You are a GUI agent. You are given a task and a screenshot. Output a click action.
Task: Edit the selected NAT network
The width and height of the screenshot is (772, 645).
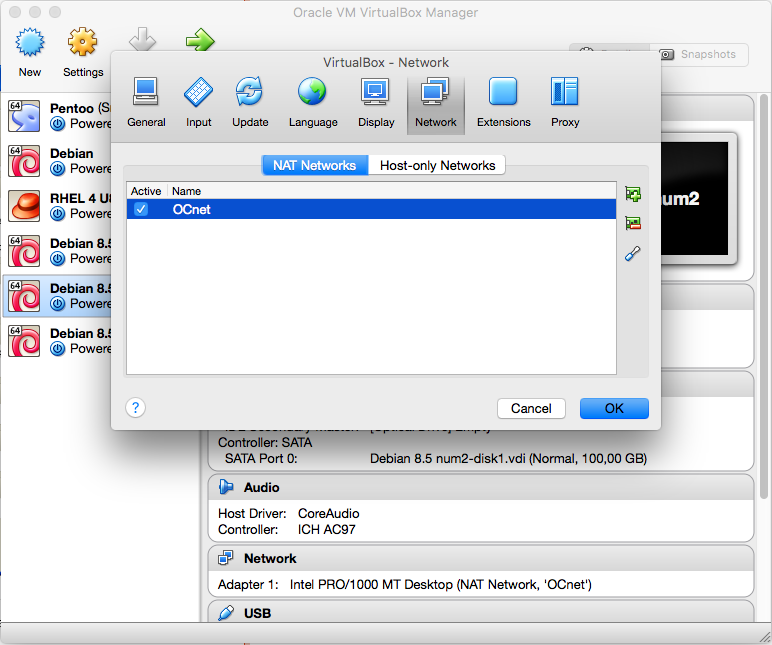point(633,254)
